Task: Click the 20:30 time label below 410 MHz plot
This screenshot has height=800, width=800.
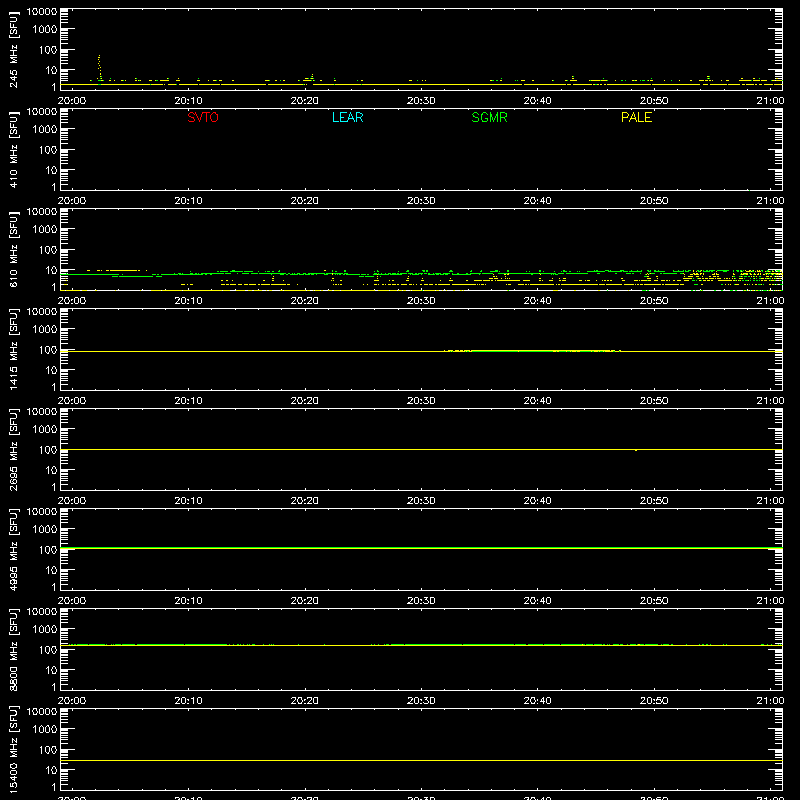Action: tap(421, 201)
